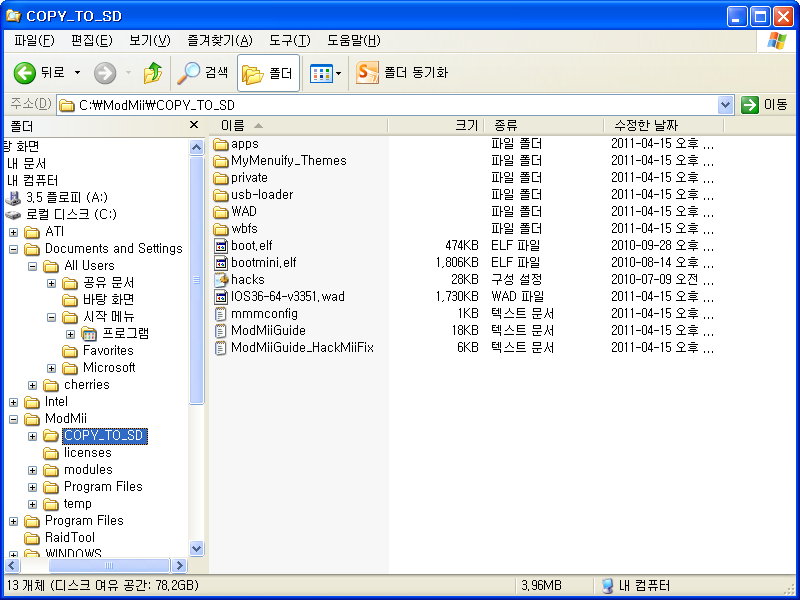The height and width of the screenshot is (600, 800).
Task: Sort by the 수정한 날짜 column header
Action: pyautogui.click(x=663, y=125)
